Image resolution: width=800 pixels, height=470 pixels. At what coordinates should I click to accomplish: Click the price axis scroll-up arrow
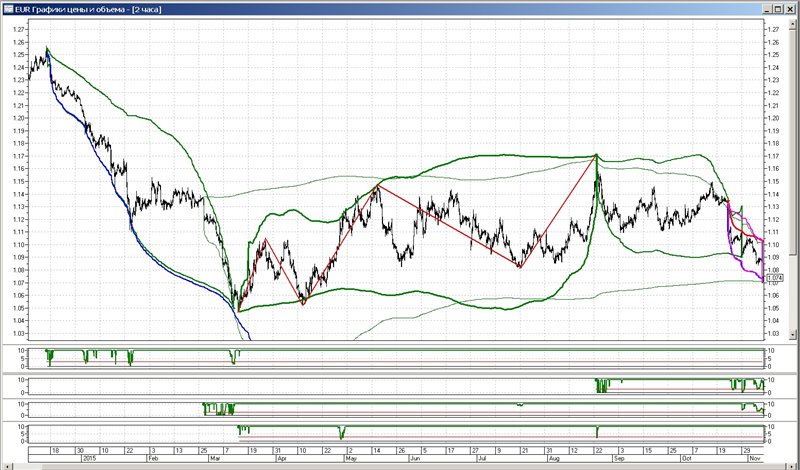[x=793, y=23]
